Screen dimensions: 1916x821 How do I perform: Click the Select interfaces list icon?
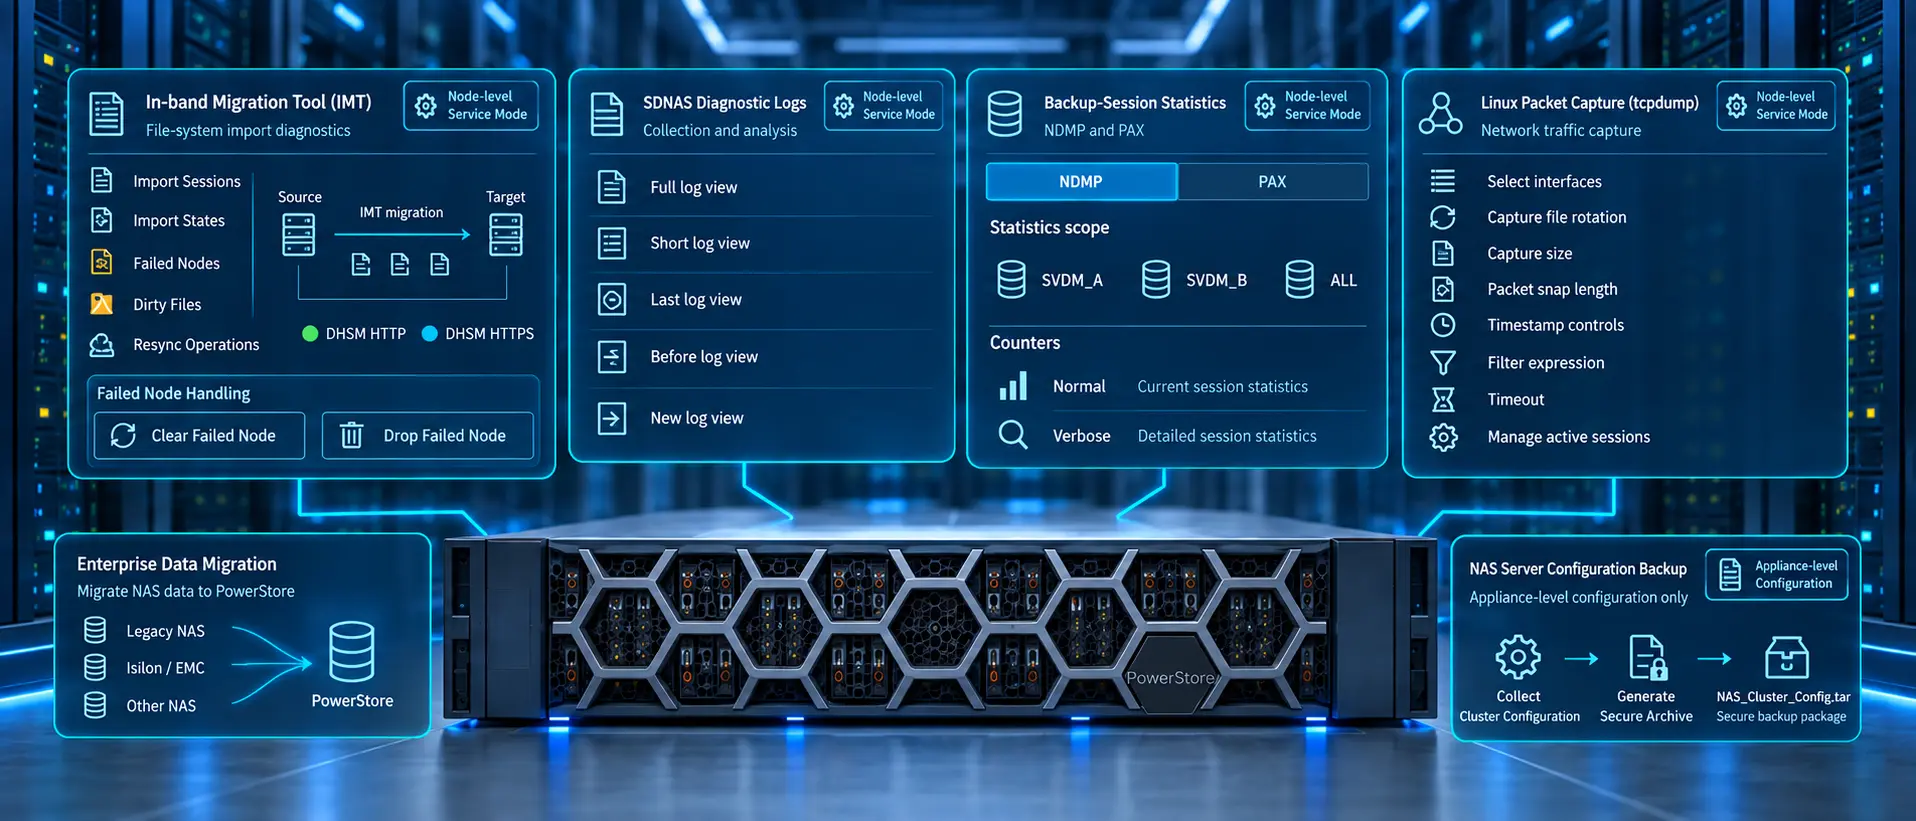tap(1442, 181)
